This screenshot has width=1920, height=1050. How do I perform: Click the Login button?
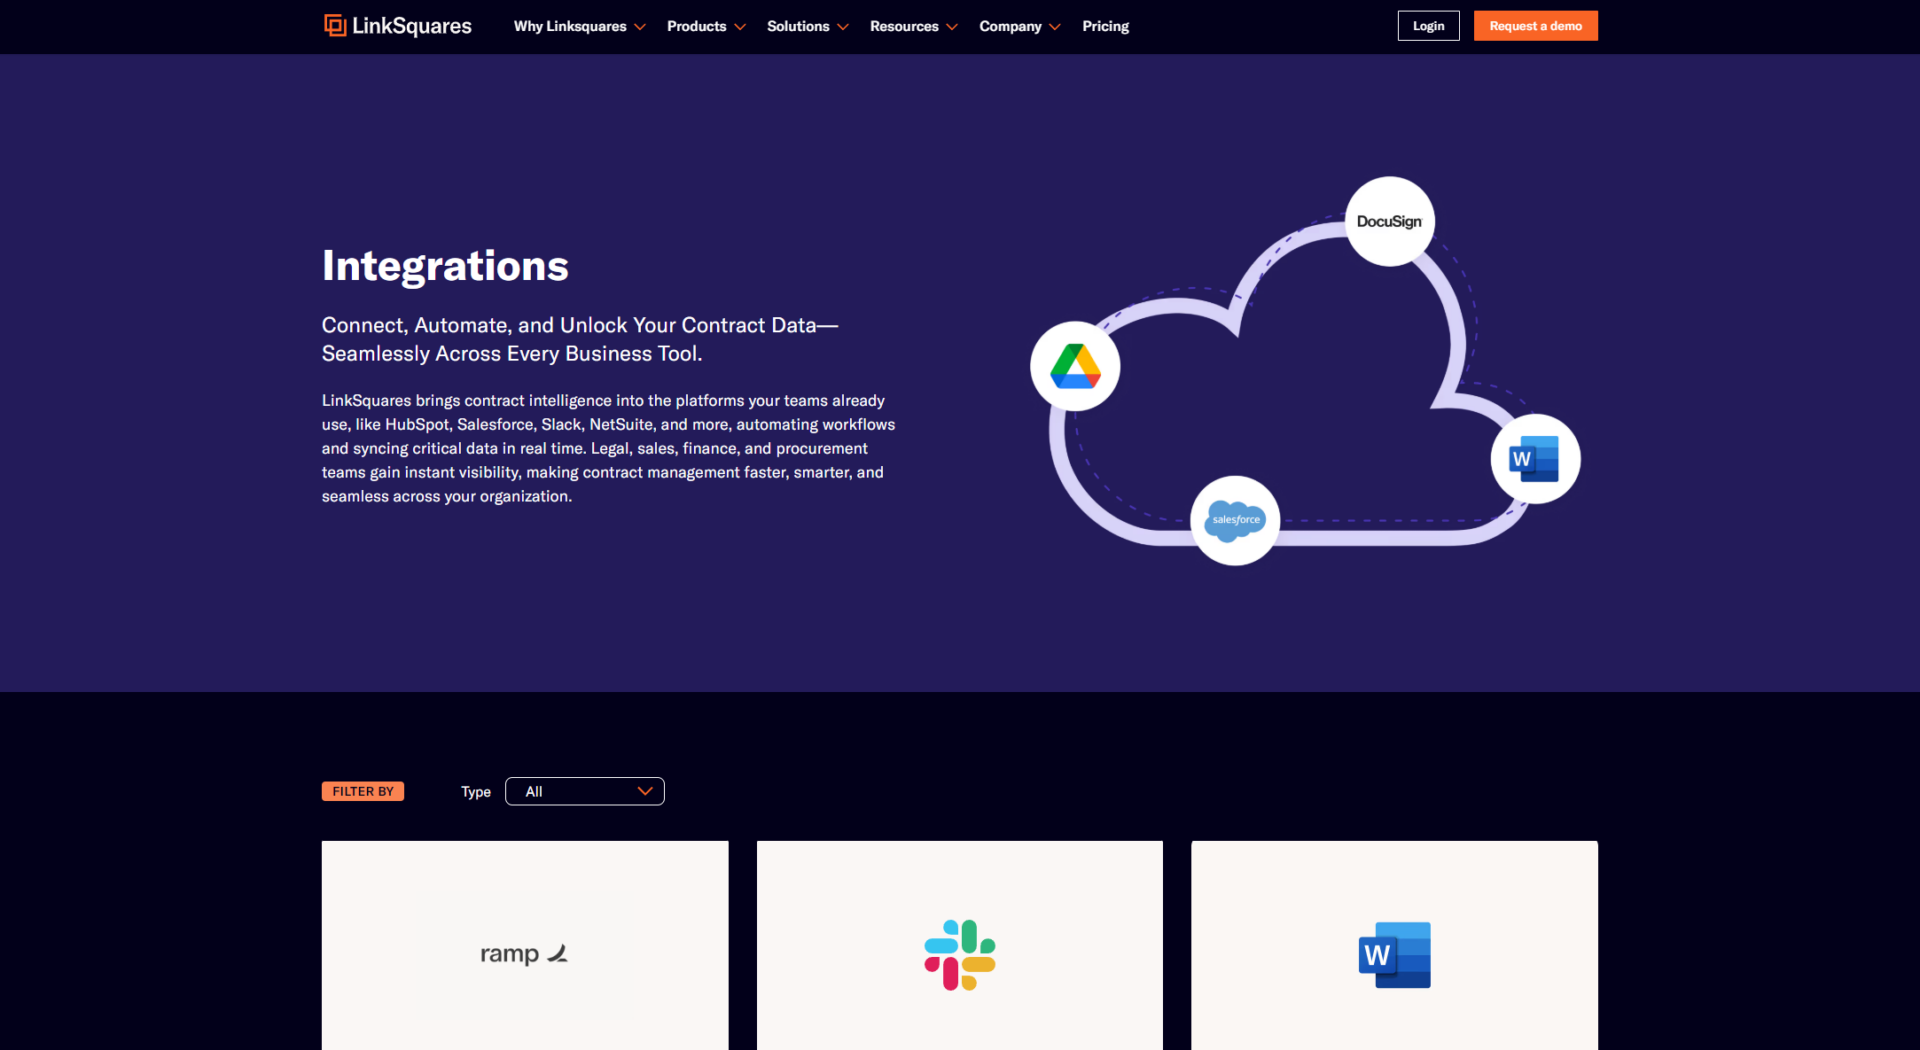coord(1428,26)
